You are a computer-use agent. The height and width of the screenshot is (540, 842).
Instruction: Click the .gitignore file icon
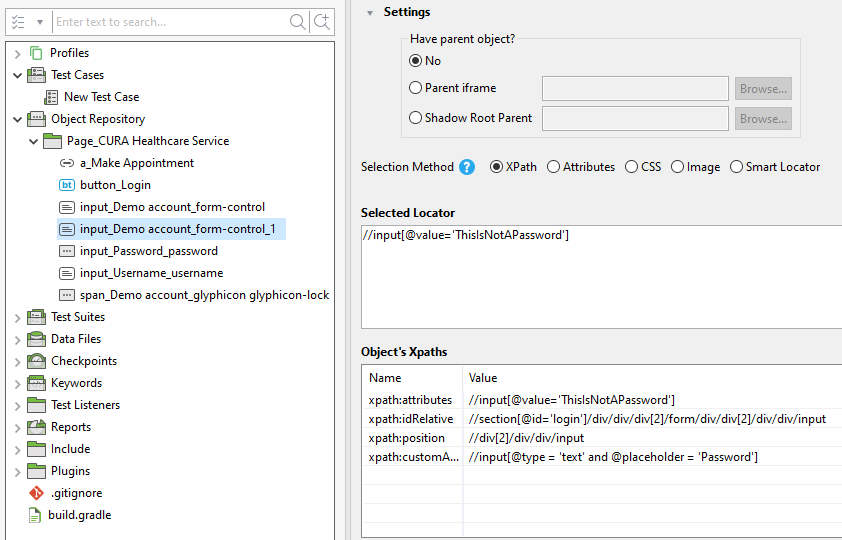36,493
